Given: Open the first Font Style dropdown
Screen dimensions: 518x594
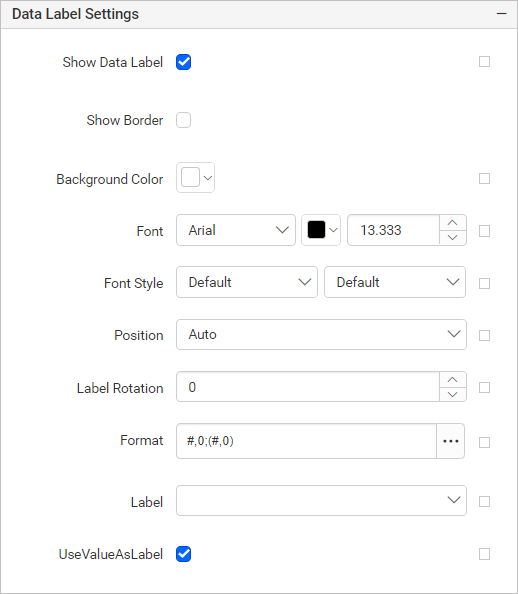Looking at the screenshot, I should [x=247, y=282].
